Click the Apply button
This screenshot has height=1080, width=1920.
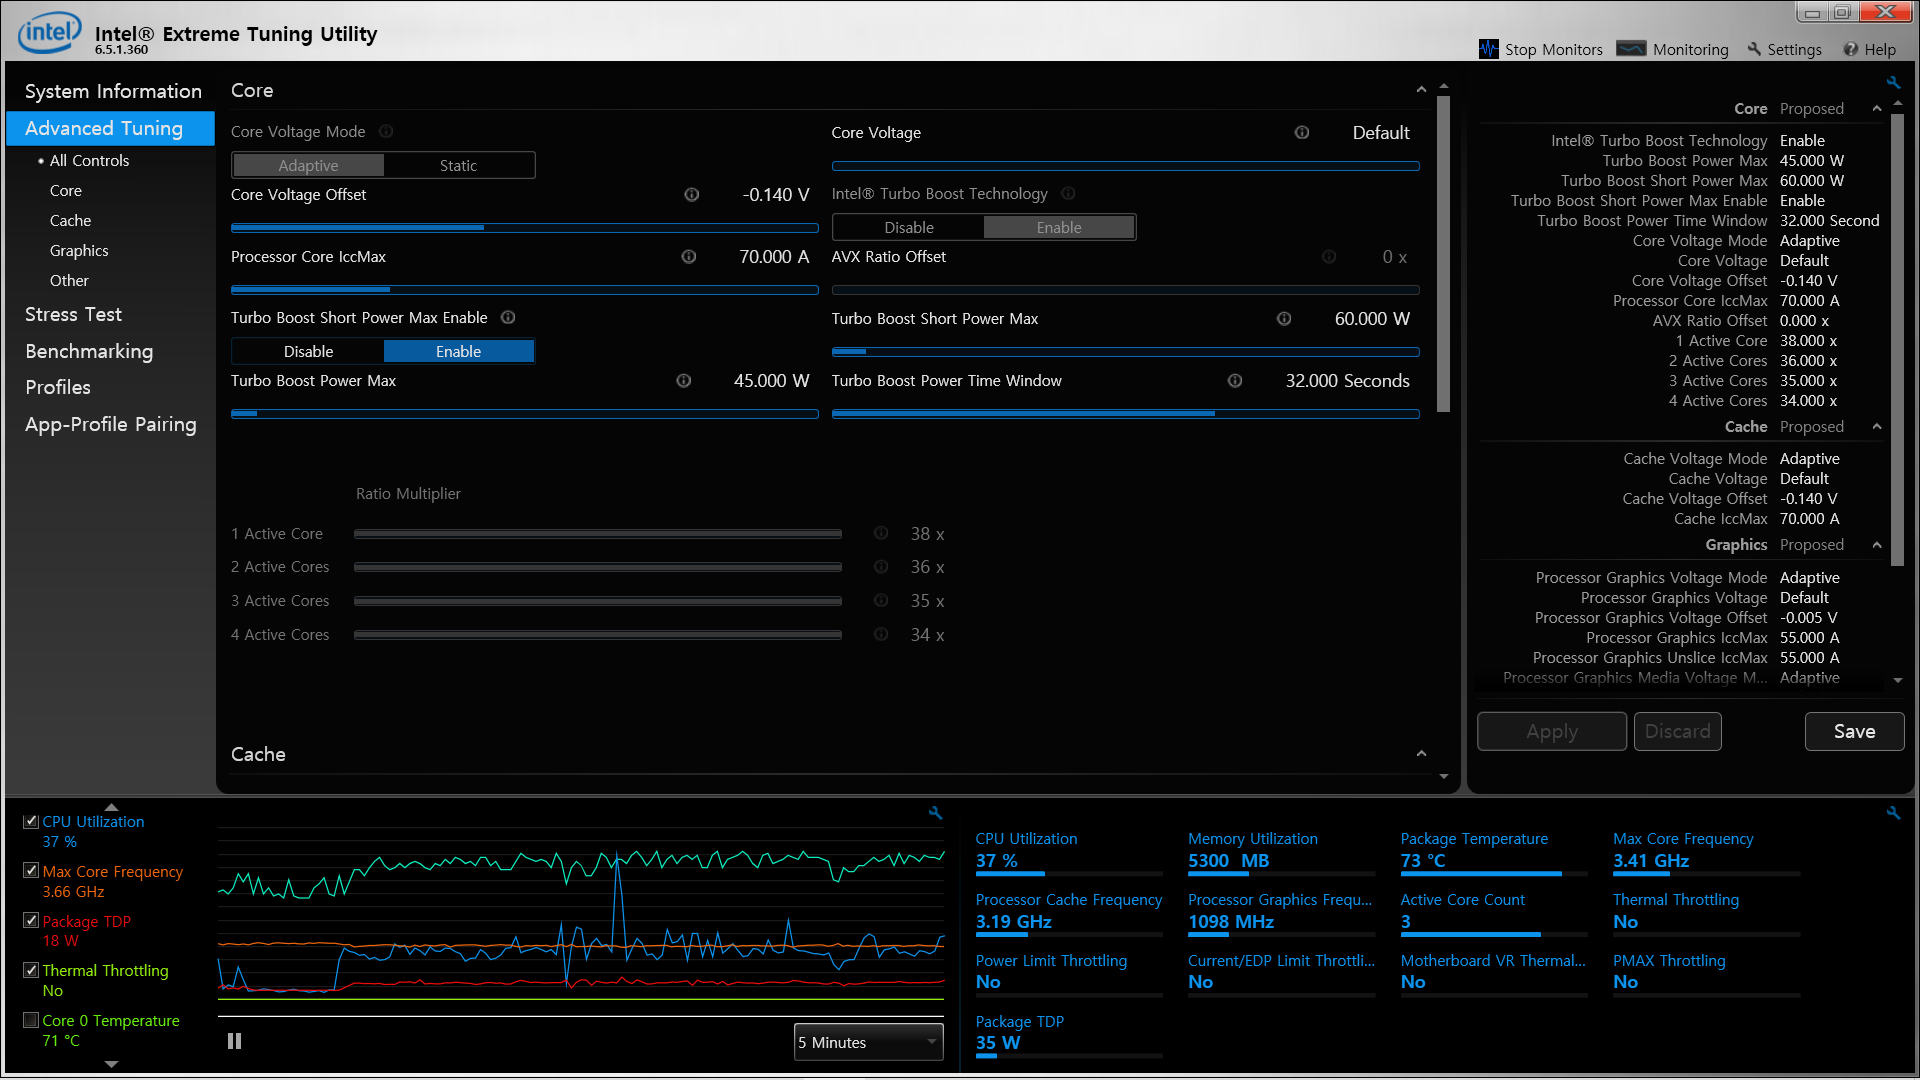(1552, 731)
